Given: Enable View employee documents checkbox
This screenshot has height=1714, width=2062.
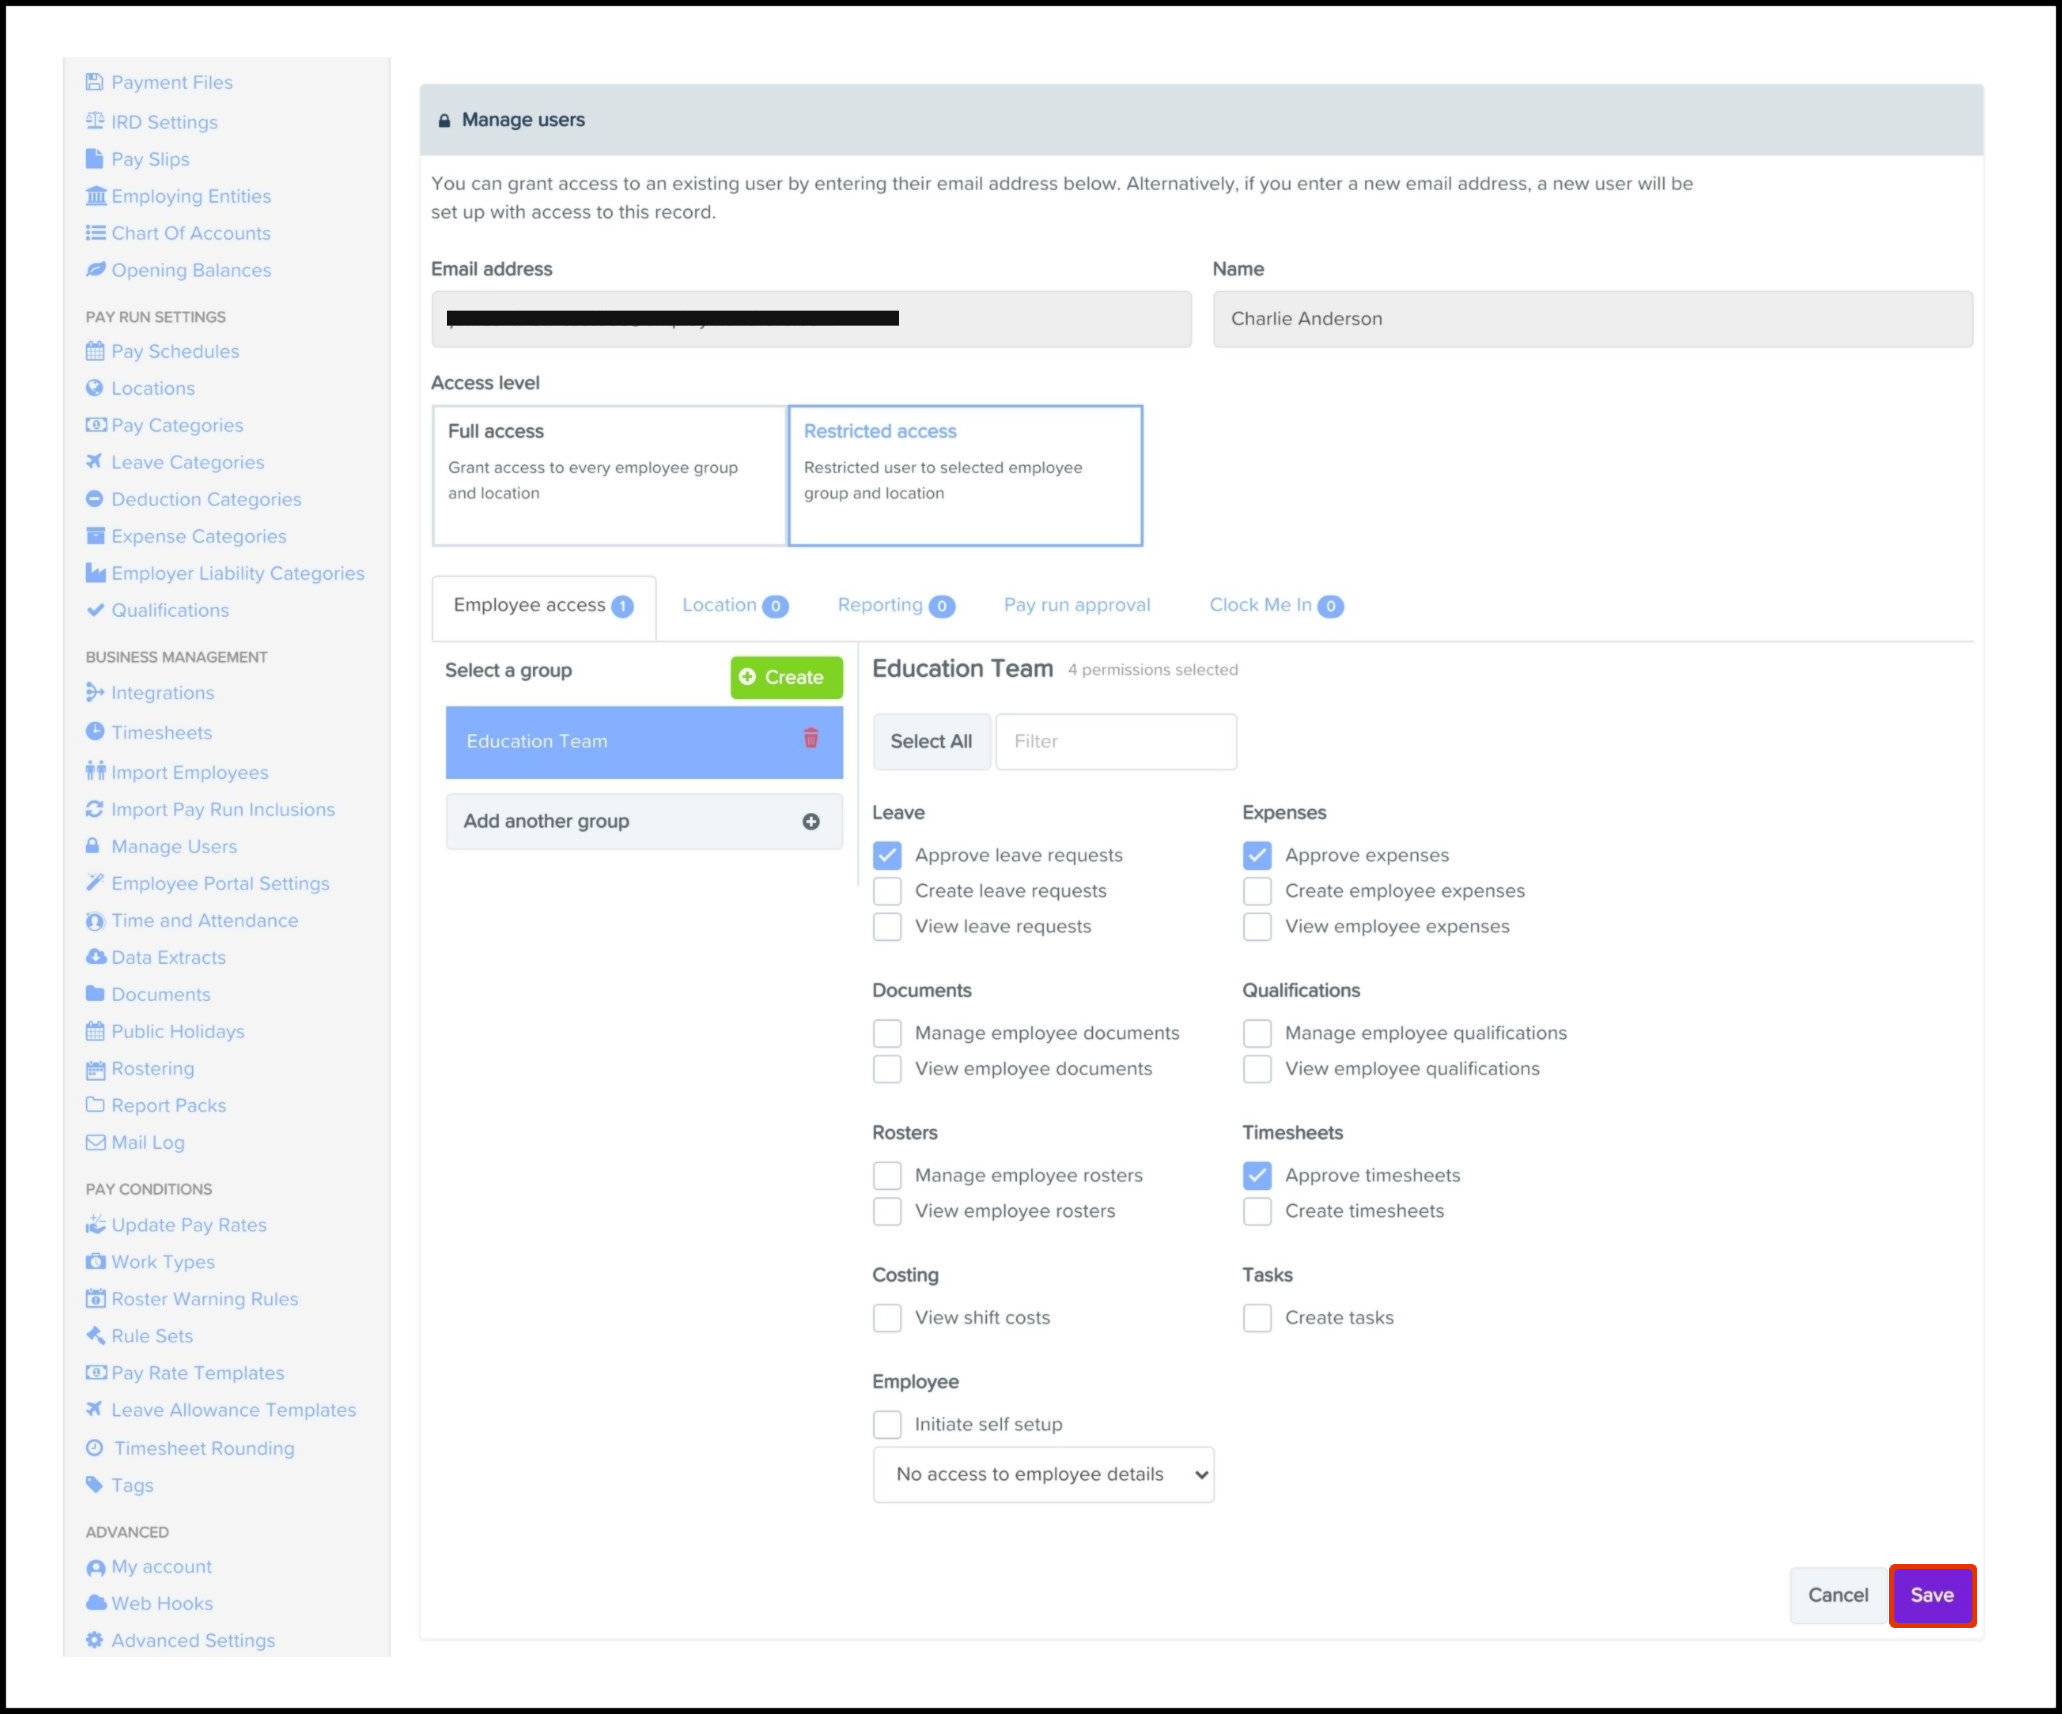Looking at the screenshot, I should pos(887,1068).
